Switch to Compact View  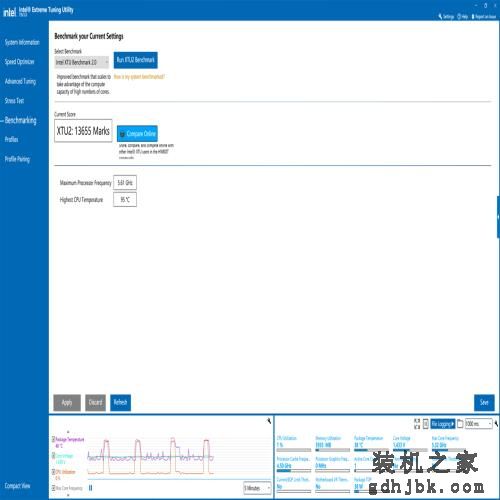(17, 486)
